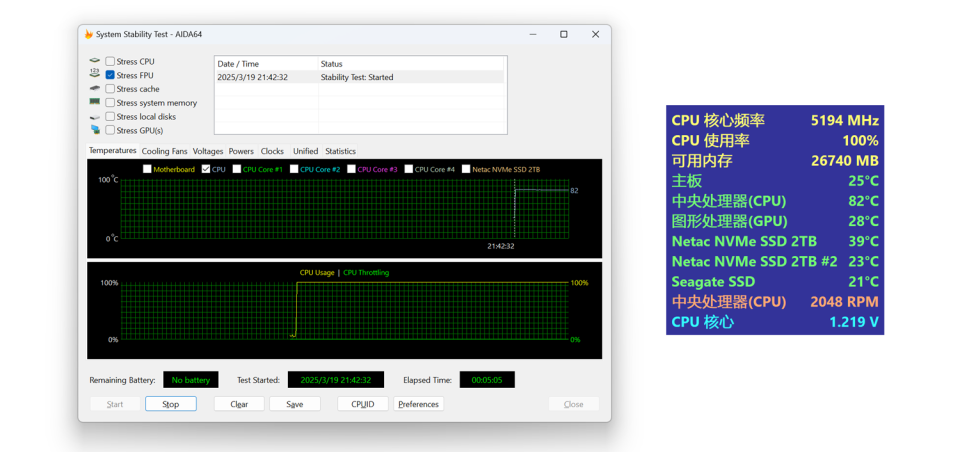
Task: Enable the Stress GPU(s) checkbox
Action: point(110,130)
